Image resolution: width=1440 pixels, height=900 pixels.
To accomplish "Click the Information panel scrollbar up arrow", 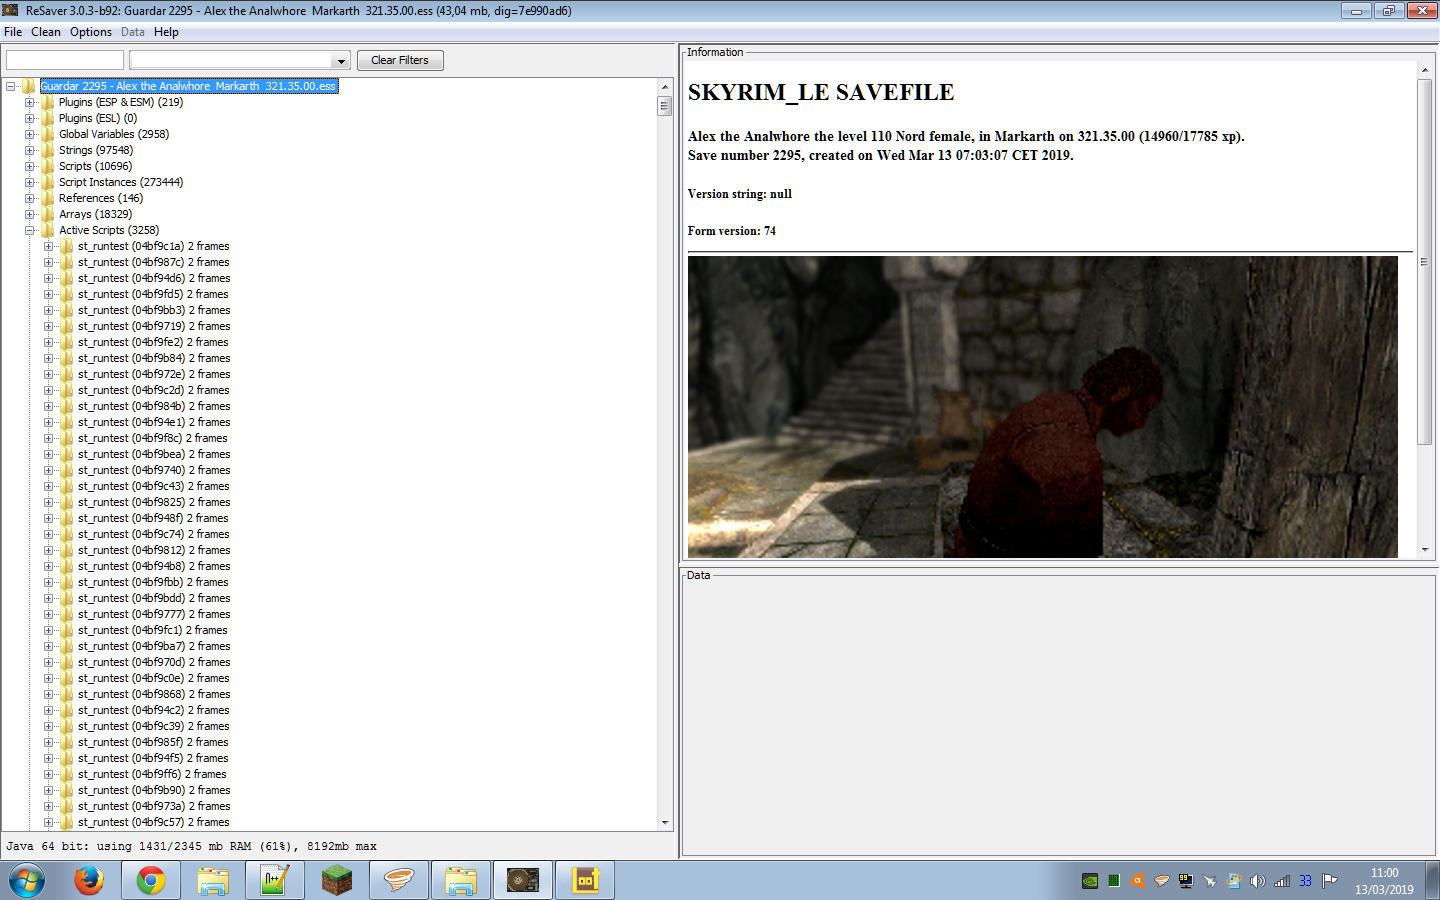I will coord(1425,71).
